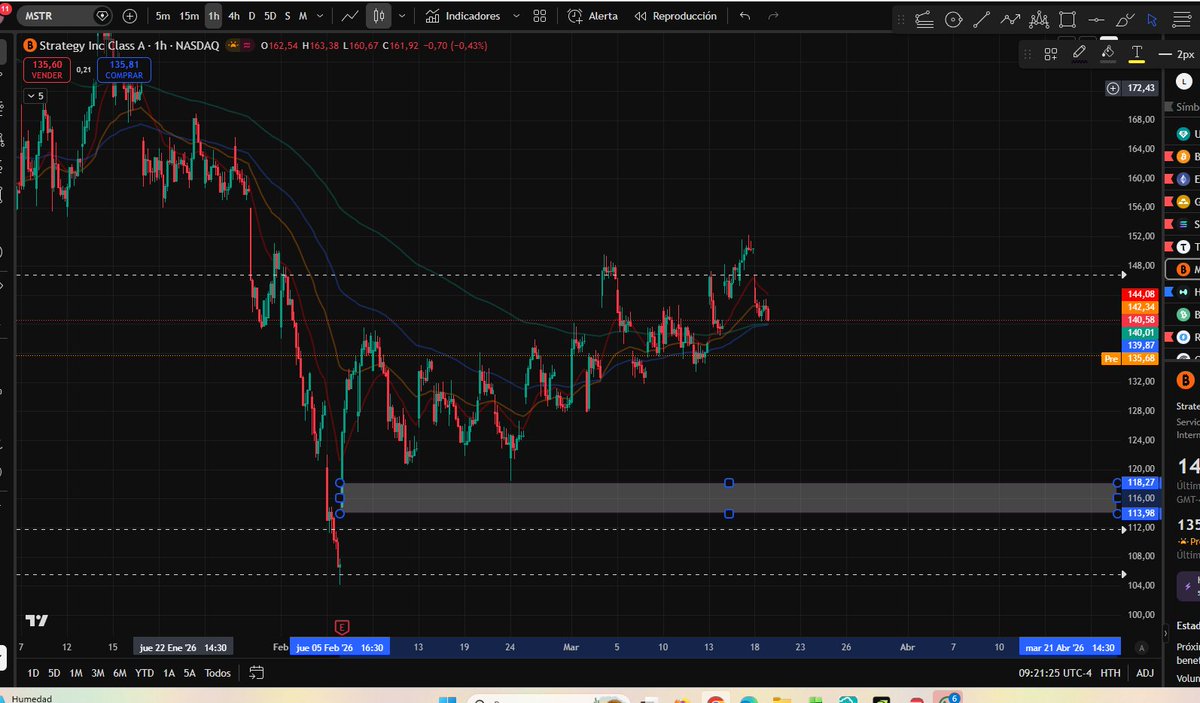Select the 5D timeframe
This screenshot has width=1200, height=703.
pyautogui.click(x=269, y=16)
